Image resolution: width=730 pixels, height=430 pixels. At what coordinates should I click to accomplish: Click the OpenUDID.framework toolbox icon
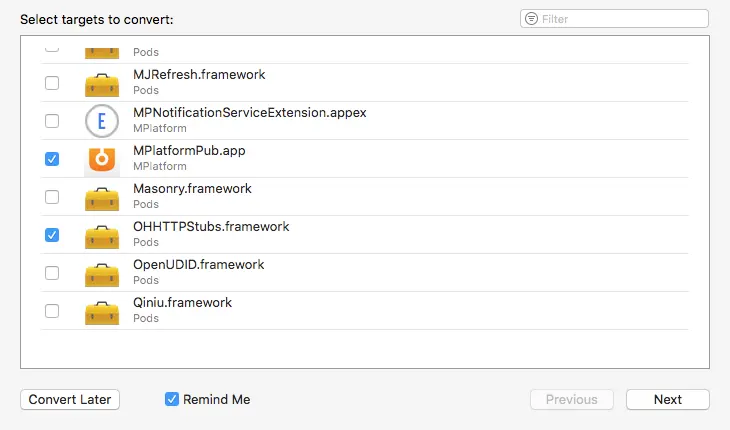[x=102, y=273]
